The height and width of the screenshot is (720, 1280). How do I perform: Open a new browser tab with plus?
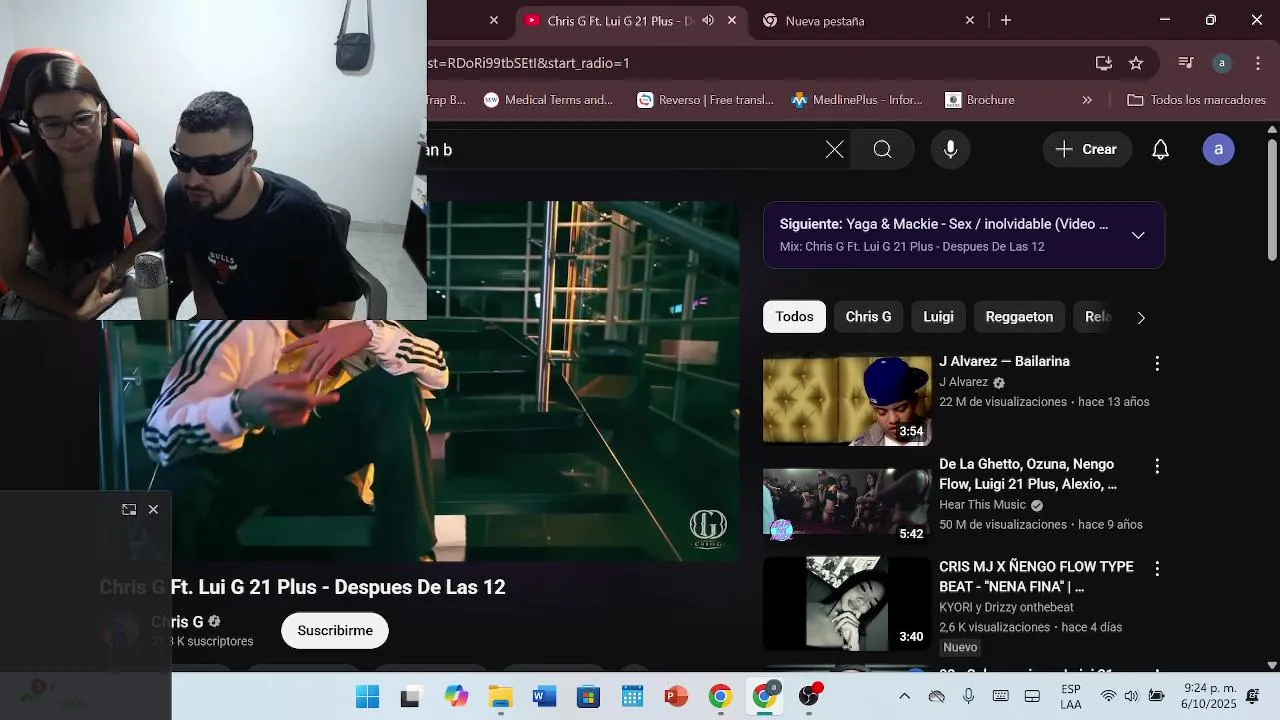(1006, 20)
